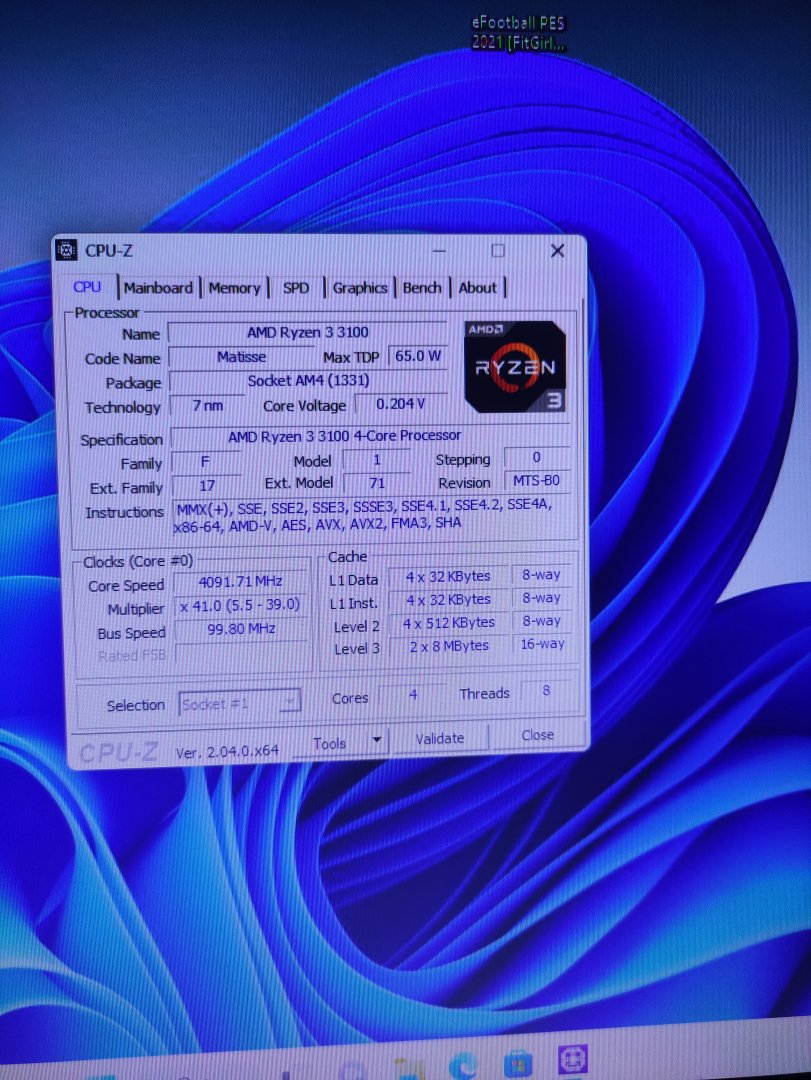811x1080 pixels.
Task: Click the L1 Data value 4 x 32 KBytes
Action: click(x=448, y=577)
